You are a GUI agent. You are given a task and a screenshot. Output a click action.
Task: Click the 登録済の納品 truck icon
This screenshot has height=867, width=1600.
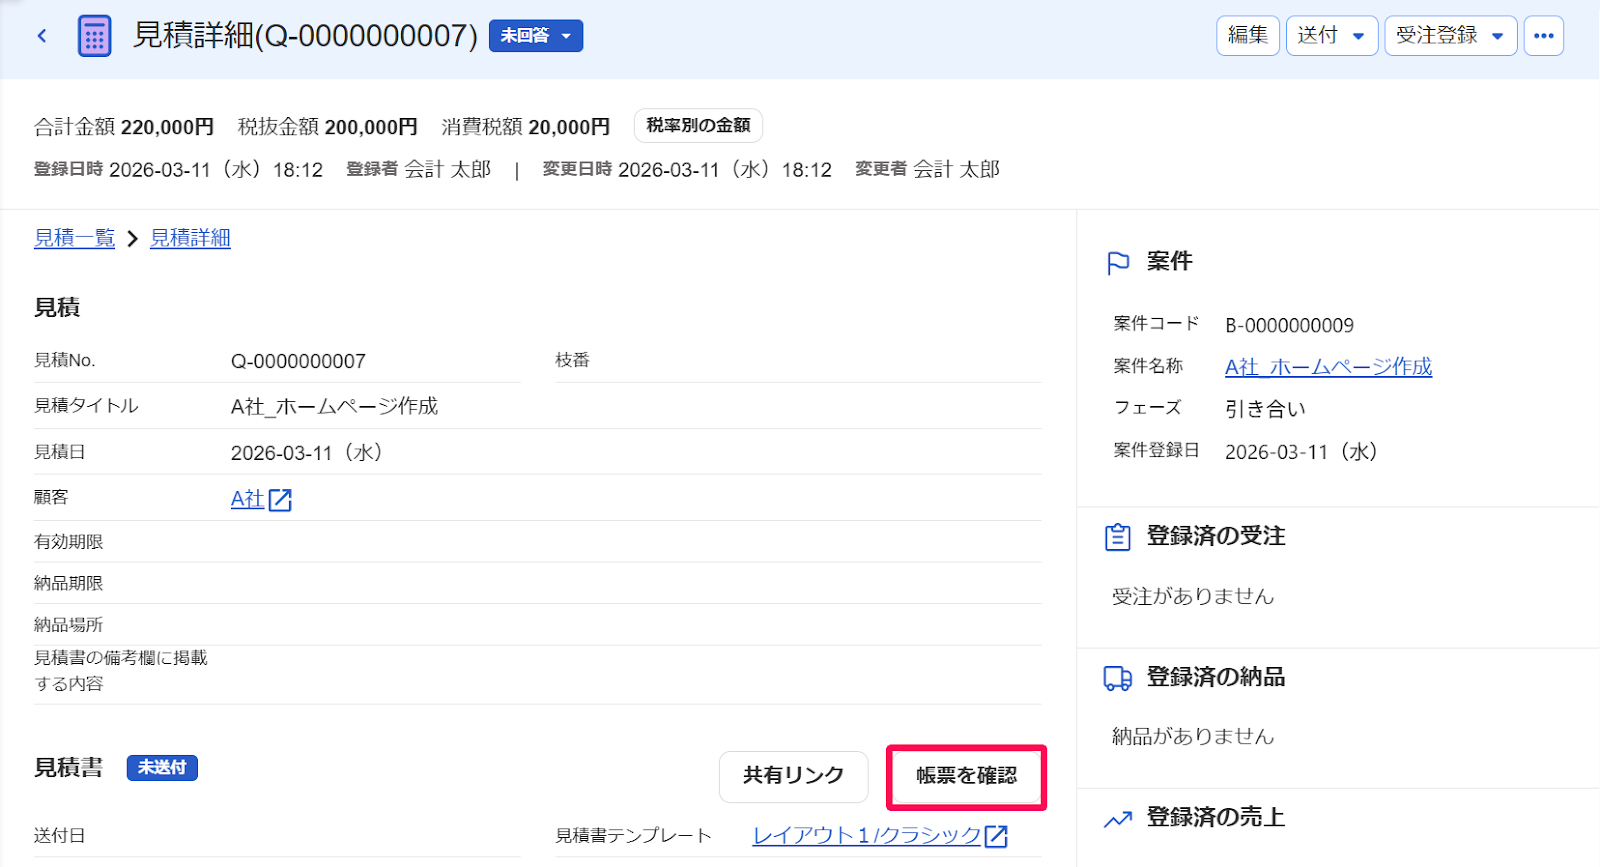1118,678
